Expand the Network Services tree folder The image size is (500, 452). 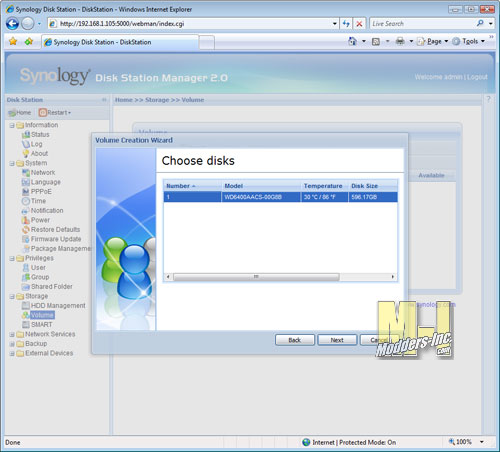pyautogui.click(x=12, y=335)
